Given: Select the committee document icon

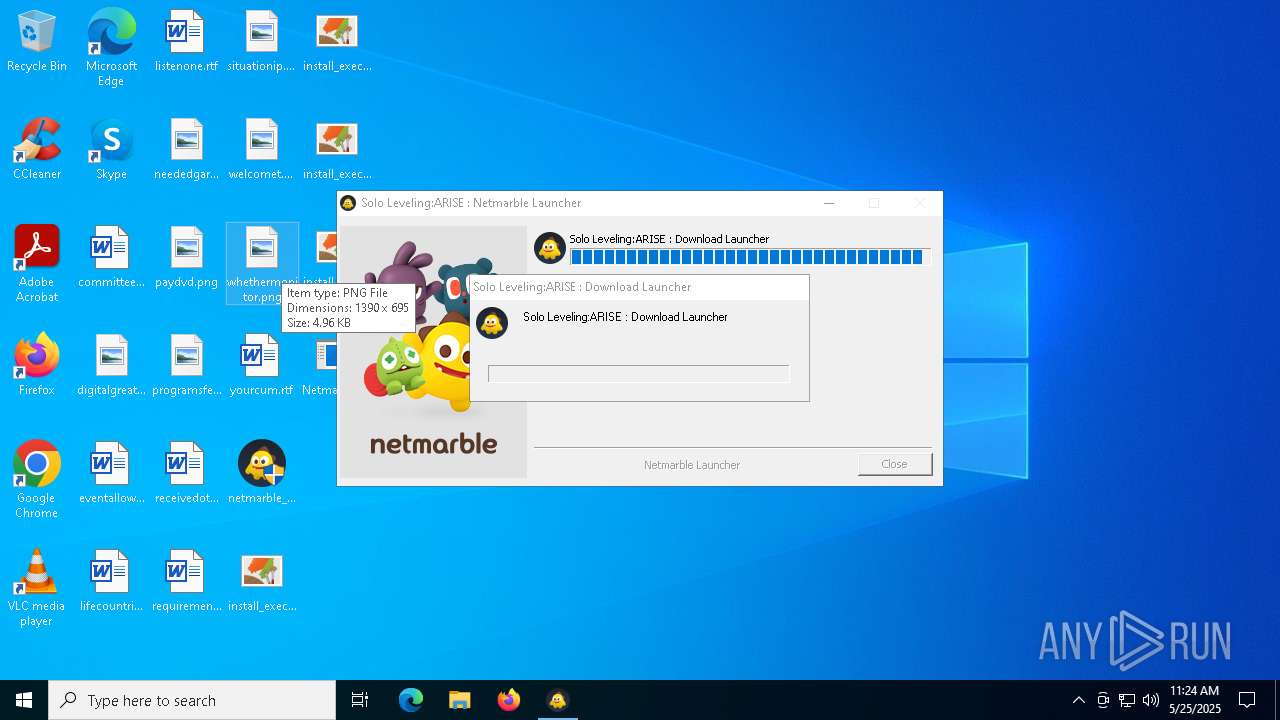Looking at the screenshot, I should [111, 258].
